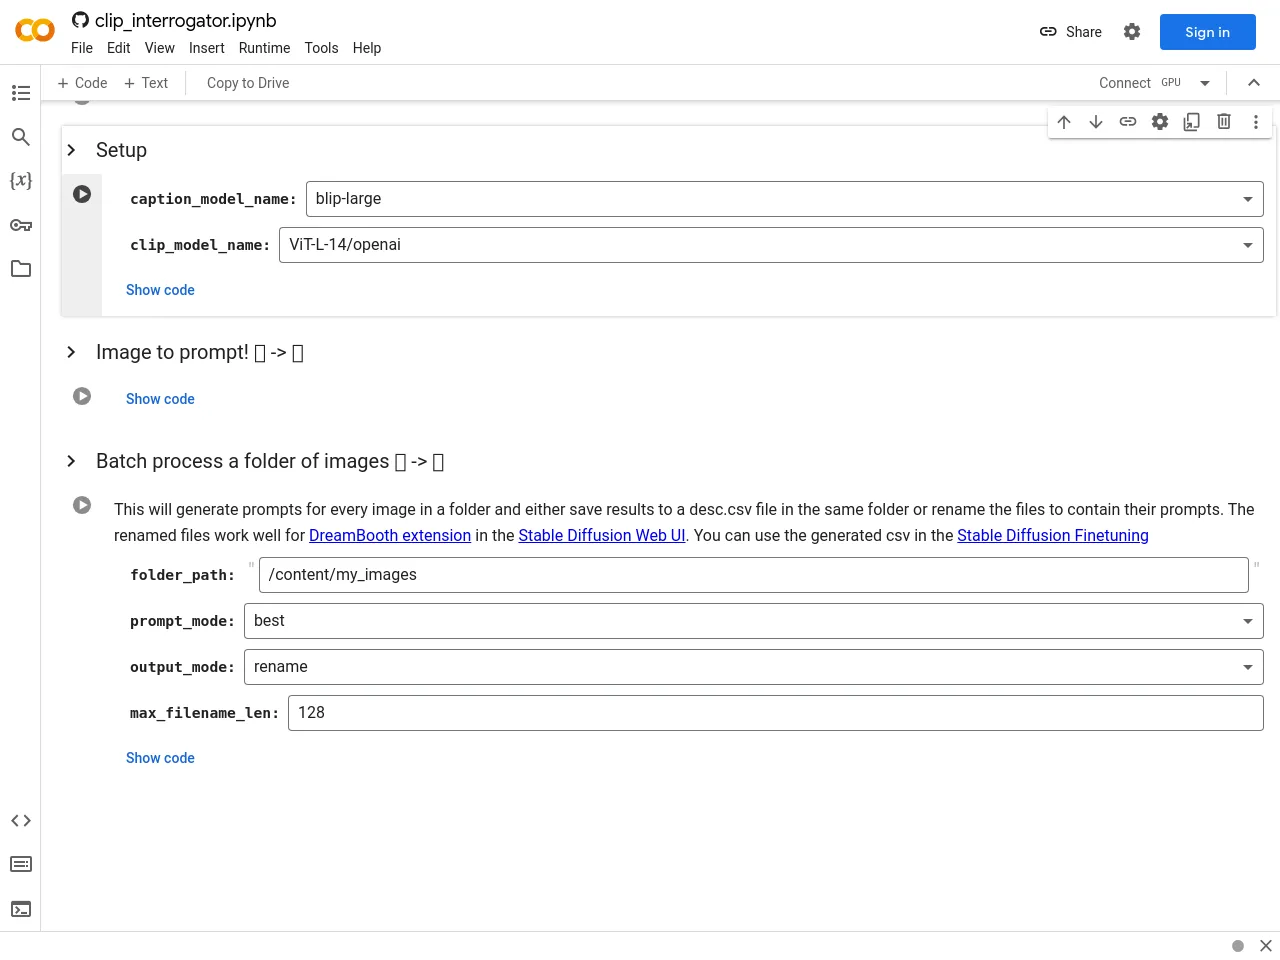Open the Table of contents sidebar icon
Screen dimensions: 1280x960
pos(21,93)
